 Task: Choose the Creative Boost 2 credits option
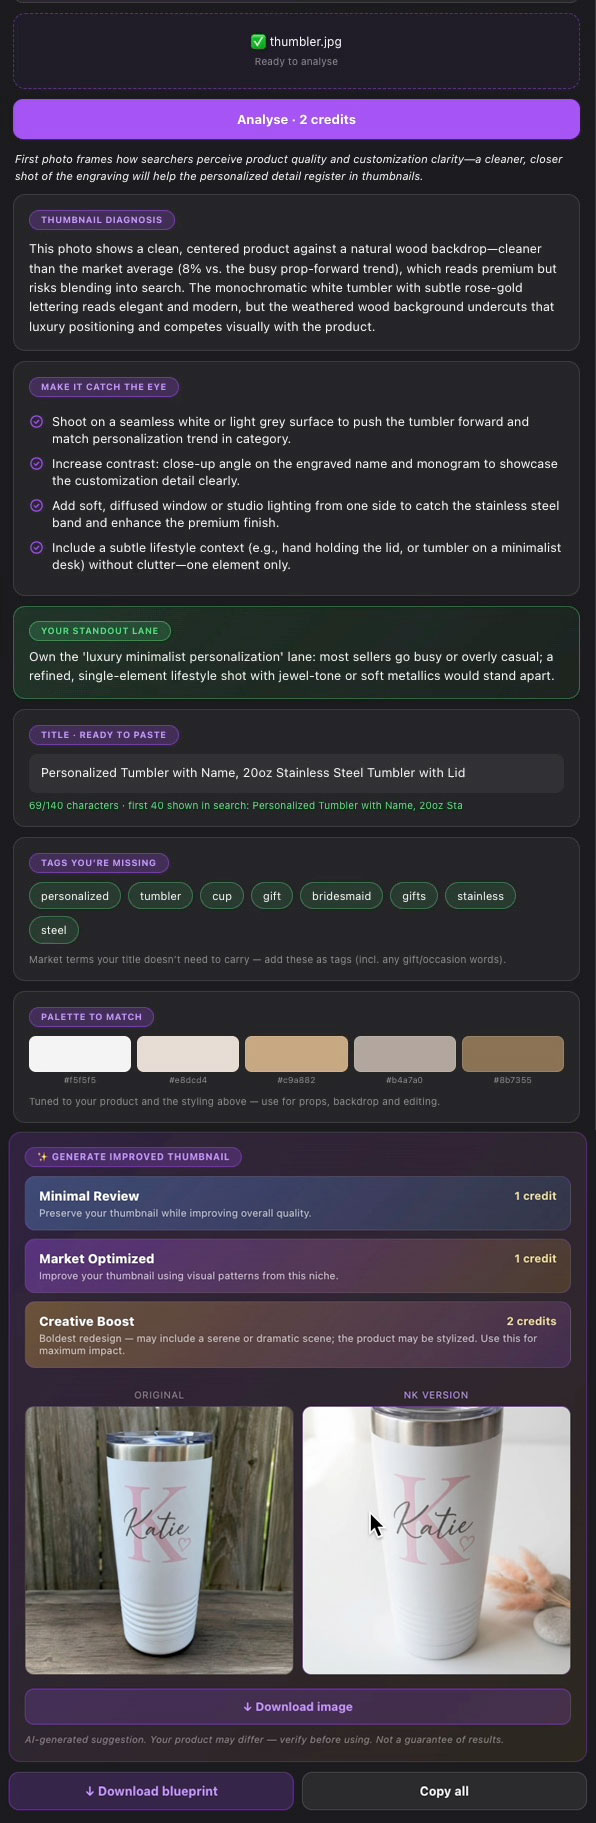tap(298, 1335)
